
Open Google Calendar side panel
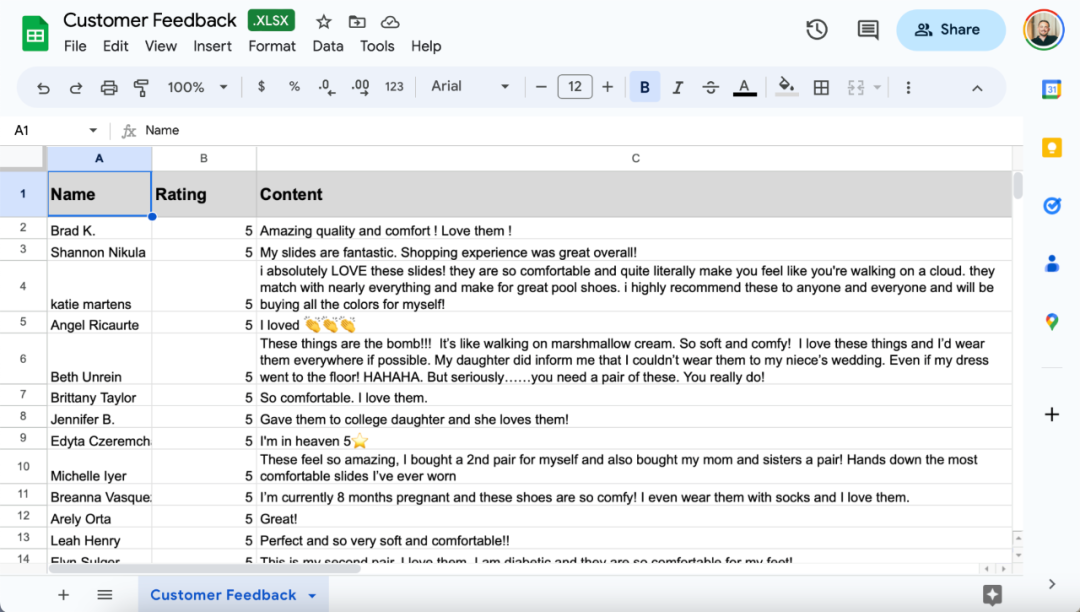[1052, 89]
